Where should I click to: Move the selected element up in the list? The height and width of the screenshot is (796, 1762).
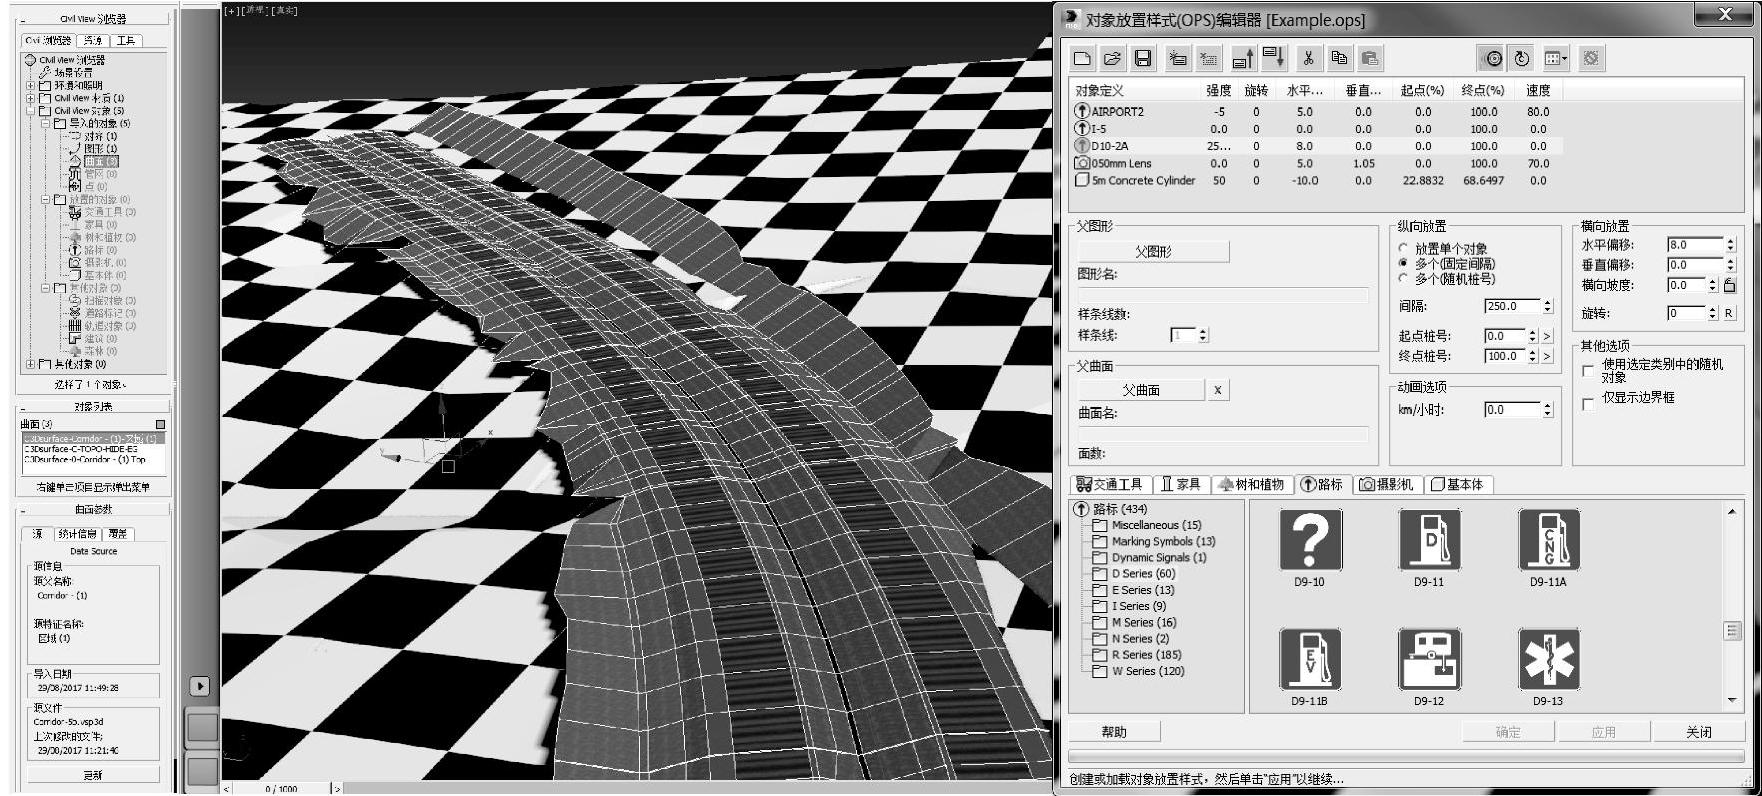point(1243,58)
